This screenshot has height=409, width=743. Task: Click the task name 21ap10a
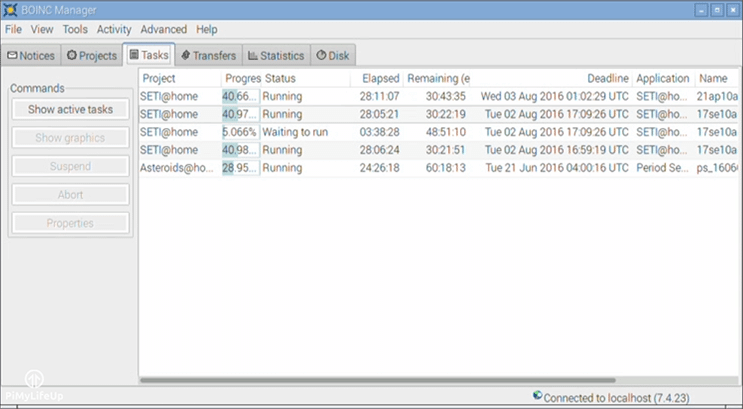pos(717,96)
